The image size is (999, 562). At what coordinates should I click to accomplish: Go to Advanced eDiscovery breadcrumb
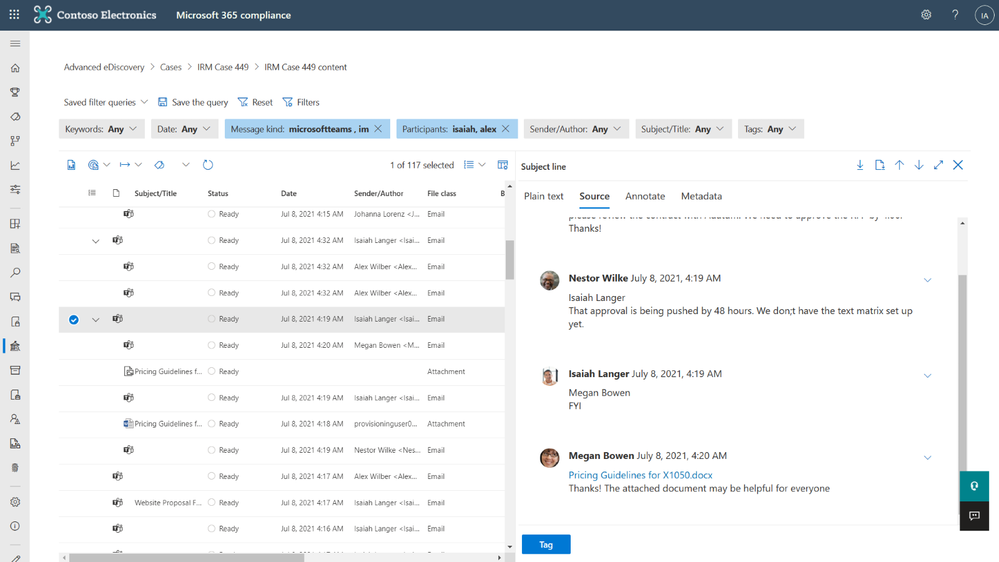[104, 67]
